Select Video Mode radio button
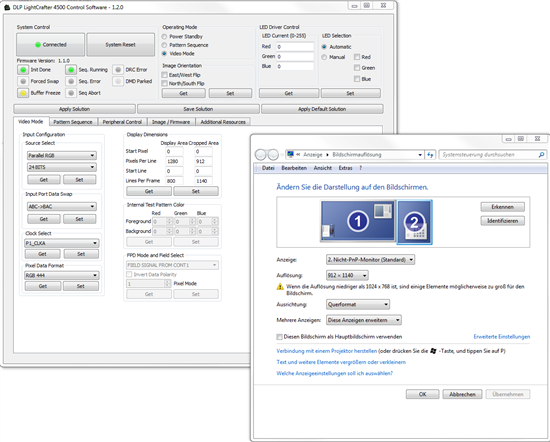 (164, 53)
